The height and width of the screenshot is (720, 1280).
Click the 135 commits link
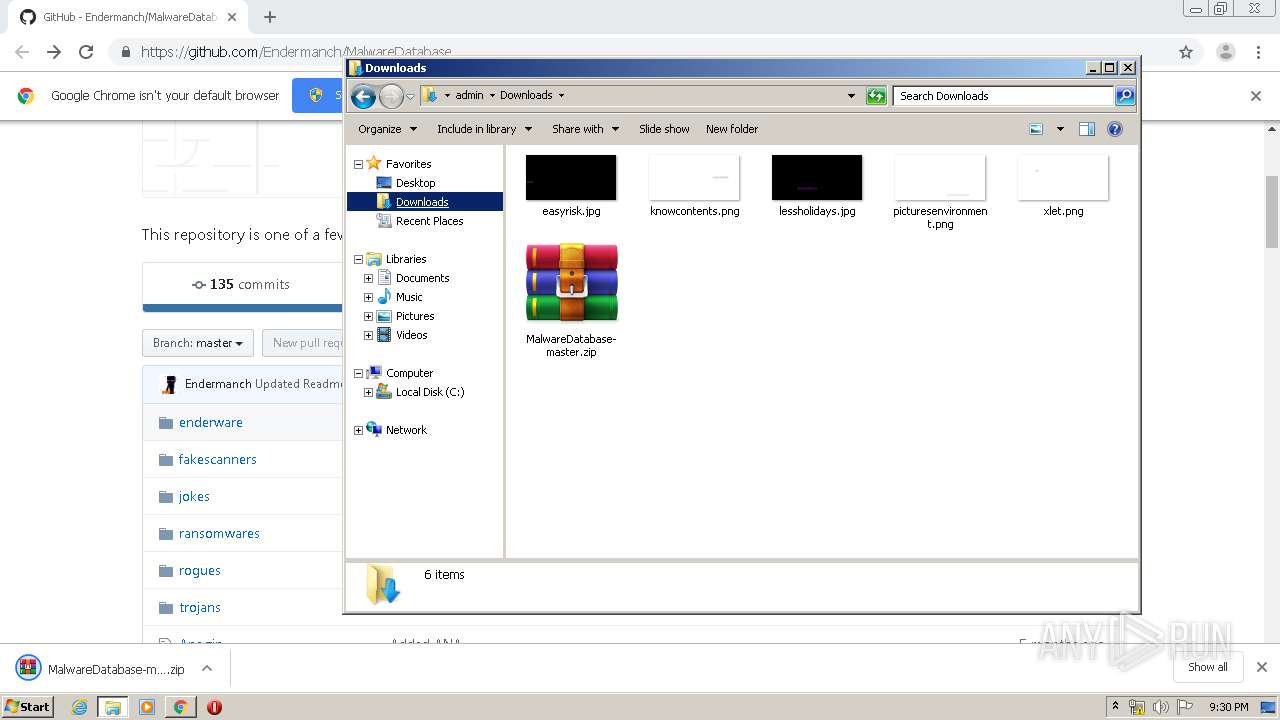point(241,284)
